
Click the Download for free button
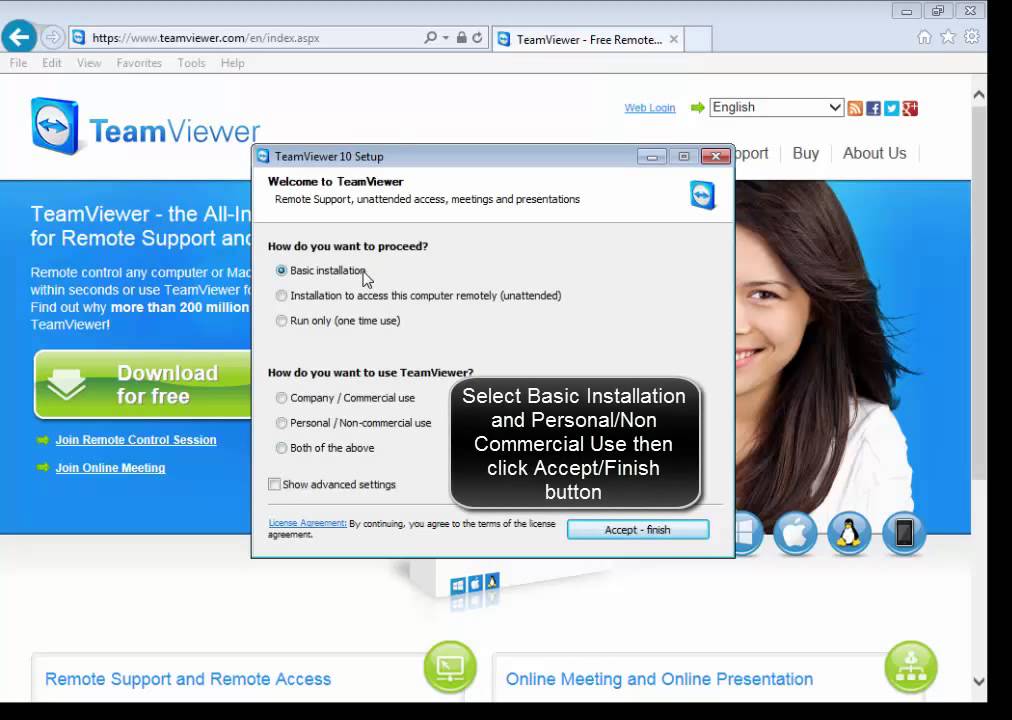[x=143, y=385]
